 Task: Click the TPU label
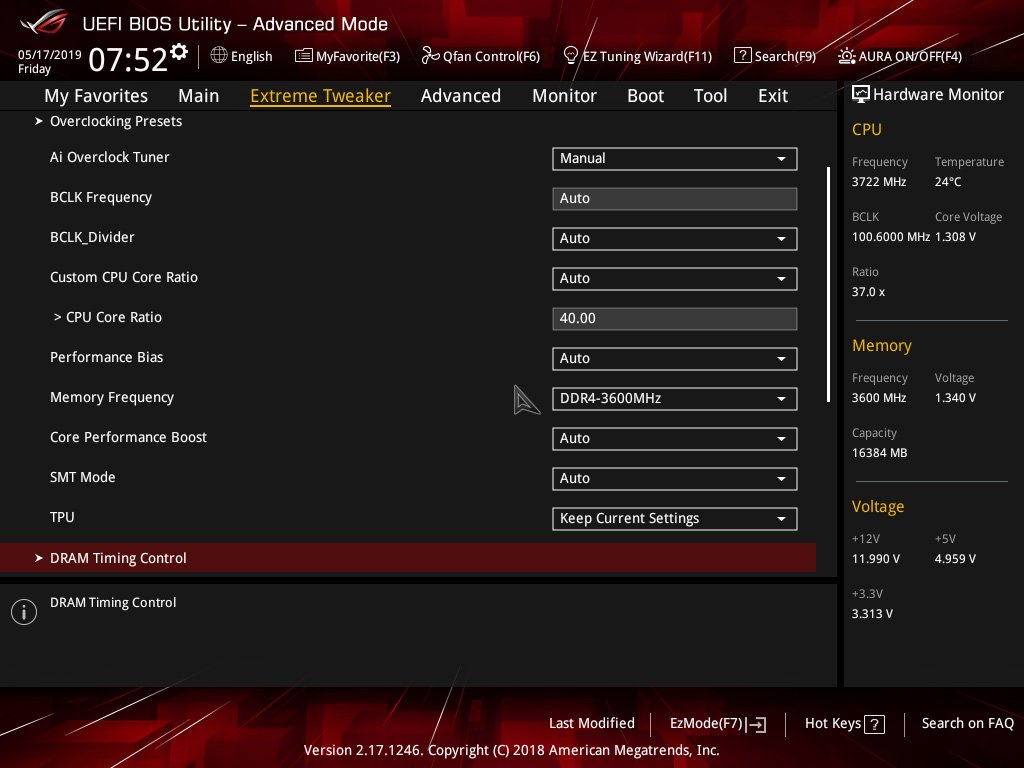click(x=62, y=517)
